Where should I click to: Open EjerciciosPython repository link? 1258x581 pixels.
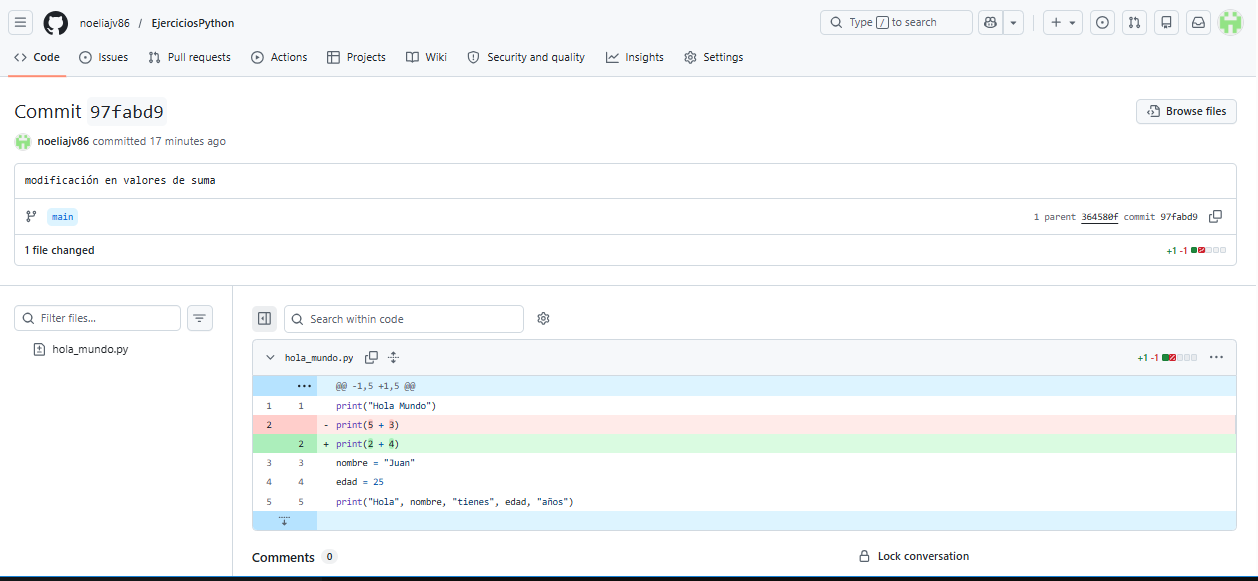click(193, 23)
